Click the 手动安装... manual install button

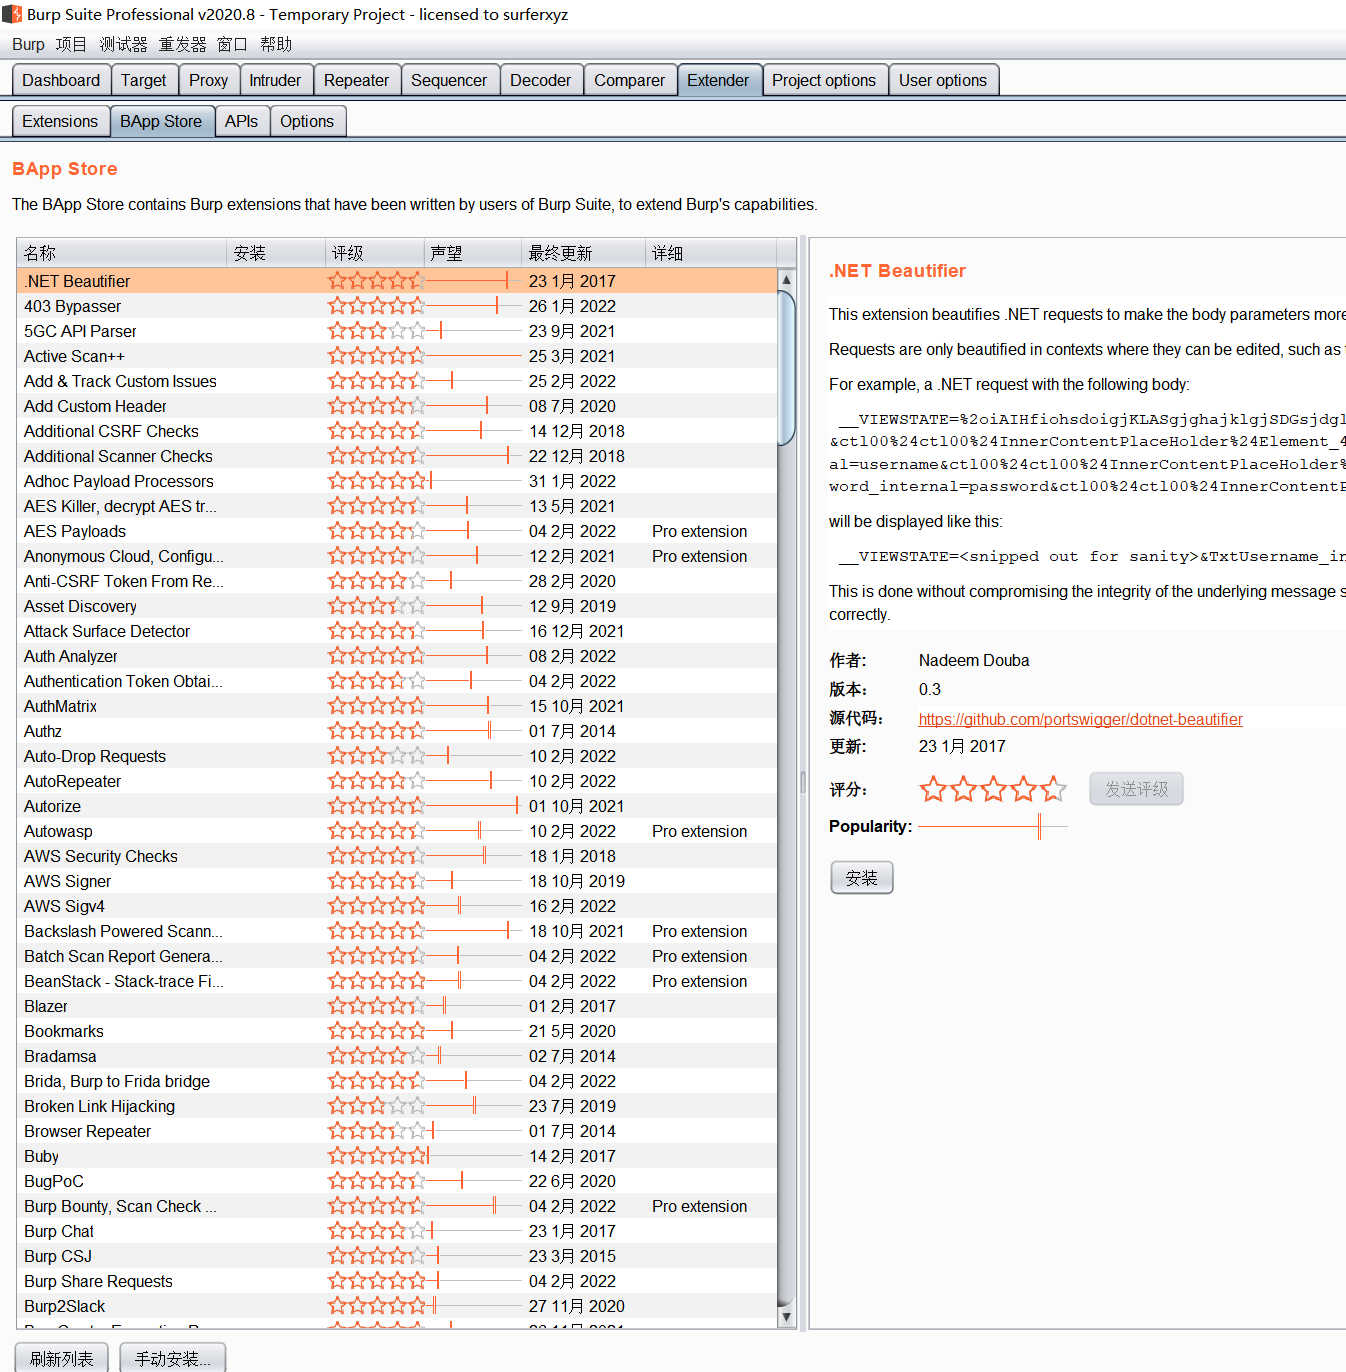[172, 1358]
